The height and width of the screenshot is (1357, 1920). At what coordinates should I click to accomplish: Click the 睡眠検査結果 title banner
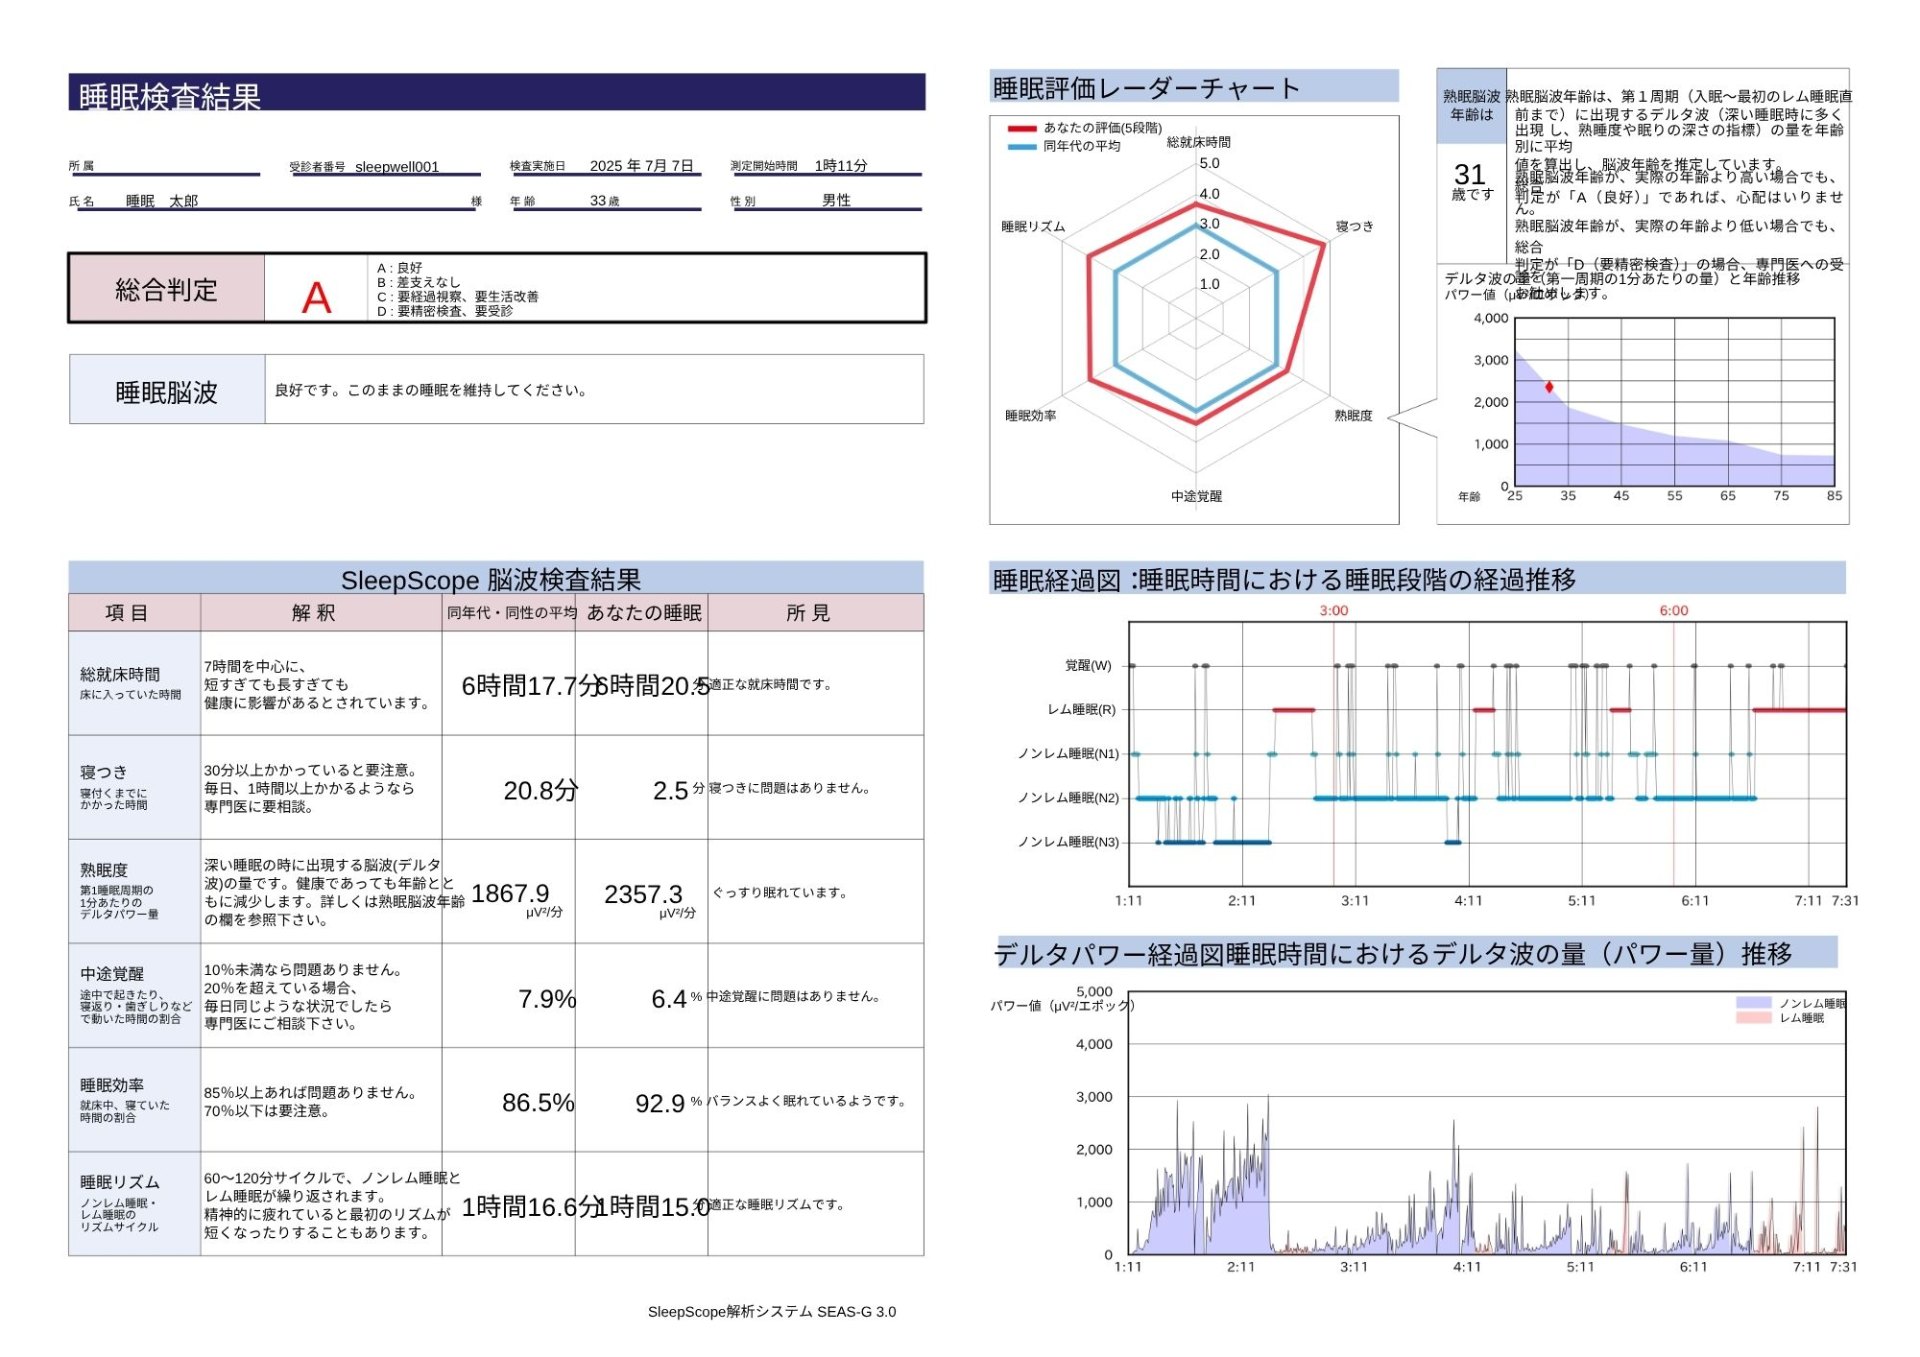(496, 92)
